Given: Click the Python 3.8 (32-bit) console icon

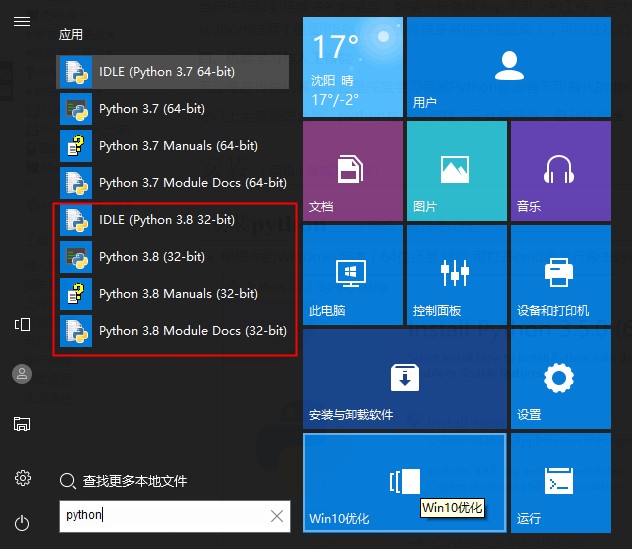Looking at the screenshot, I should (76, 257).
